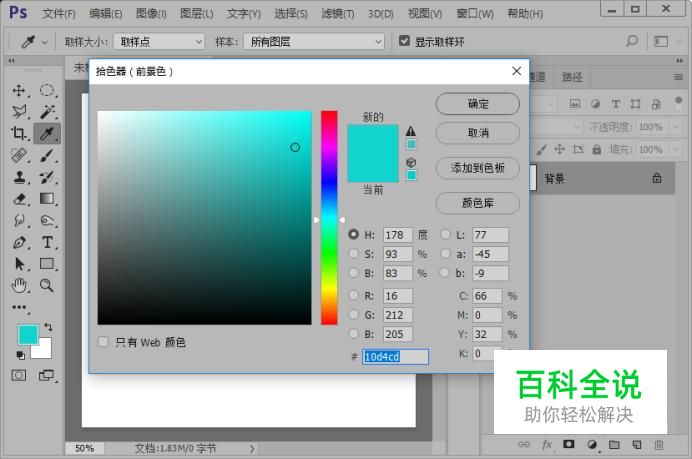Change the screen mode
Screen dimensions: 692x459
click(x=46, y=376)
